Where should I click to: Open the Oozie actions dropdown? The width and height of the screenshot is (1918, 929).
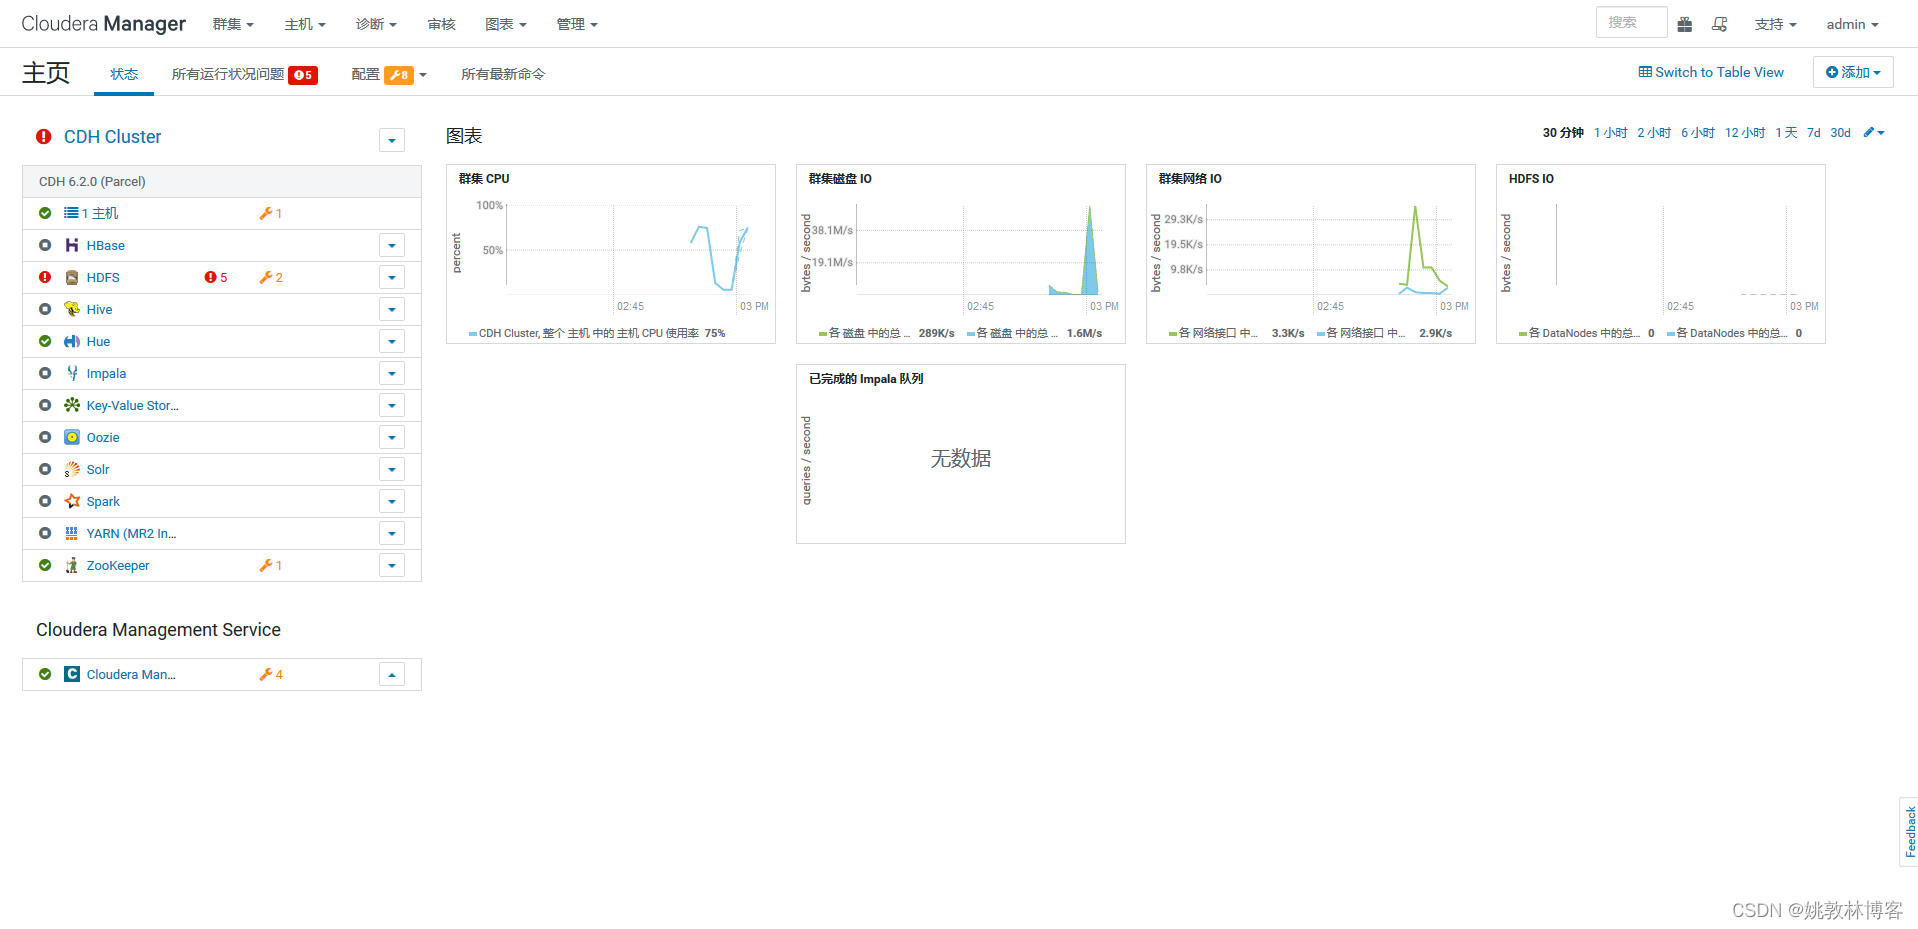click(392, 437)
